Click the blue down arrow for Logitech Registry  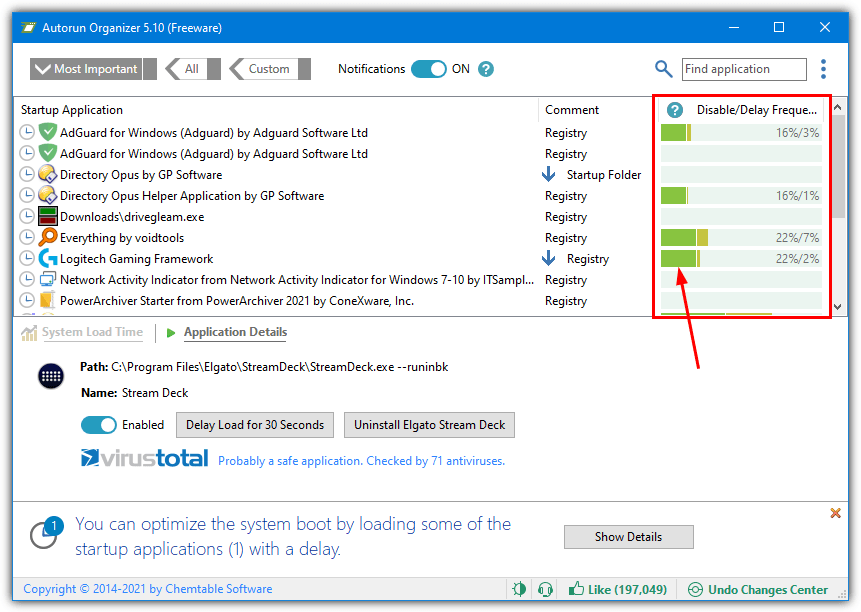pyautogui.click(x=548, y=258)
